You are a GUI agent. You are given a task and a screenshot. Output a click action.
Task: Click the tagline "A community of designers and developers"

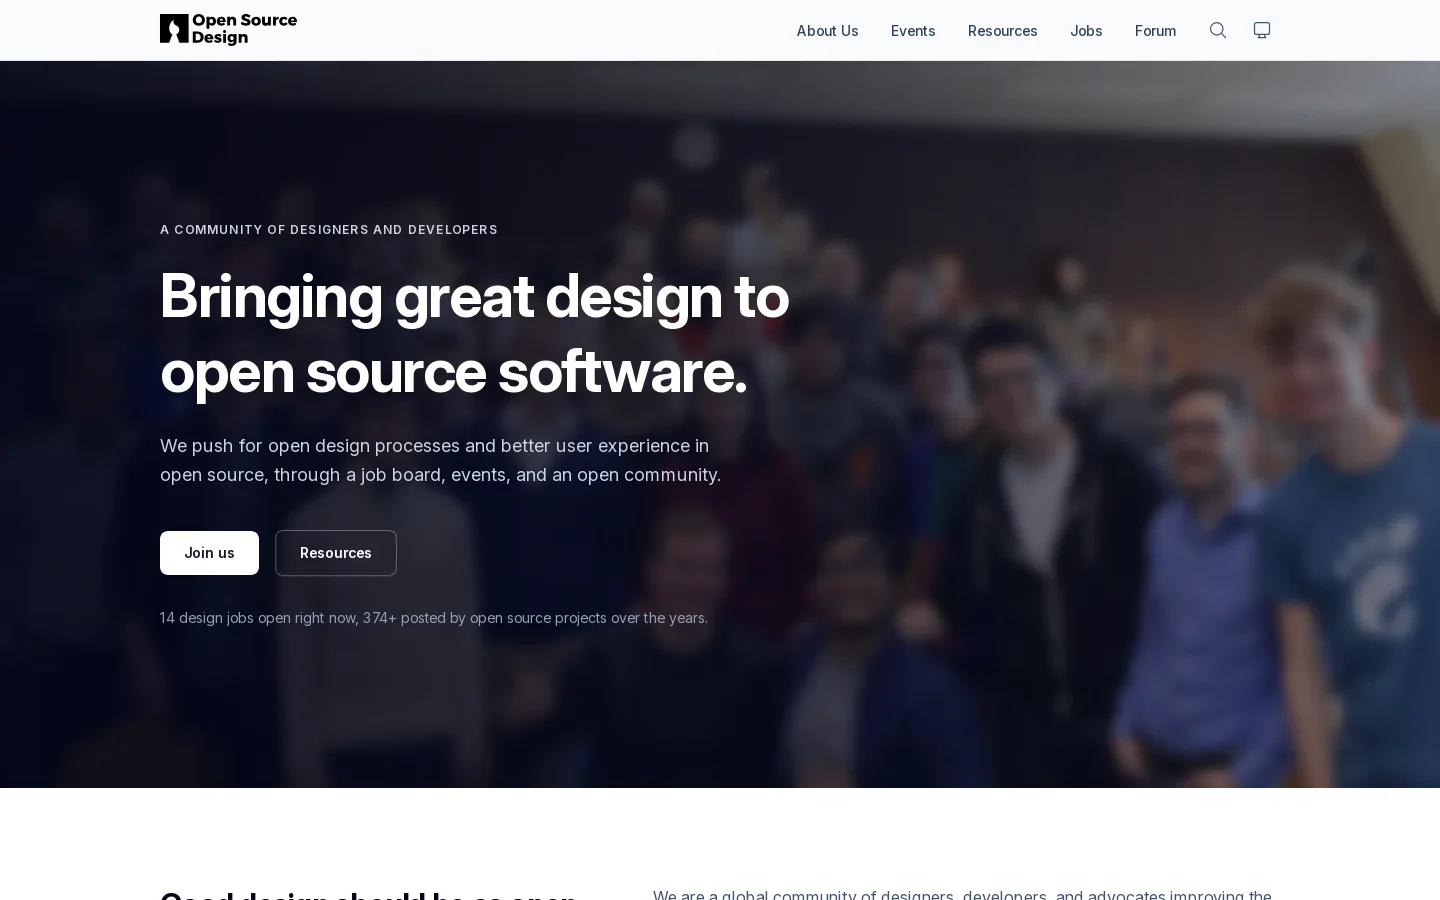click(329, 230)
